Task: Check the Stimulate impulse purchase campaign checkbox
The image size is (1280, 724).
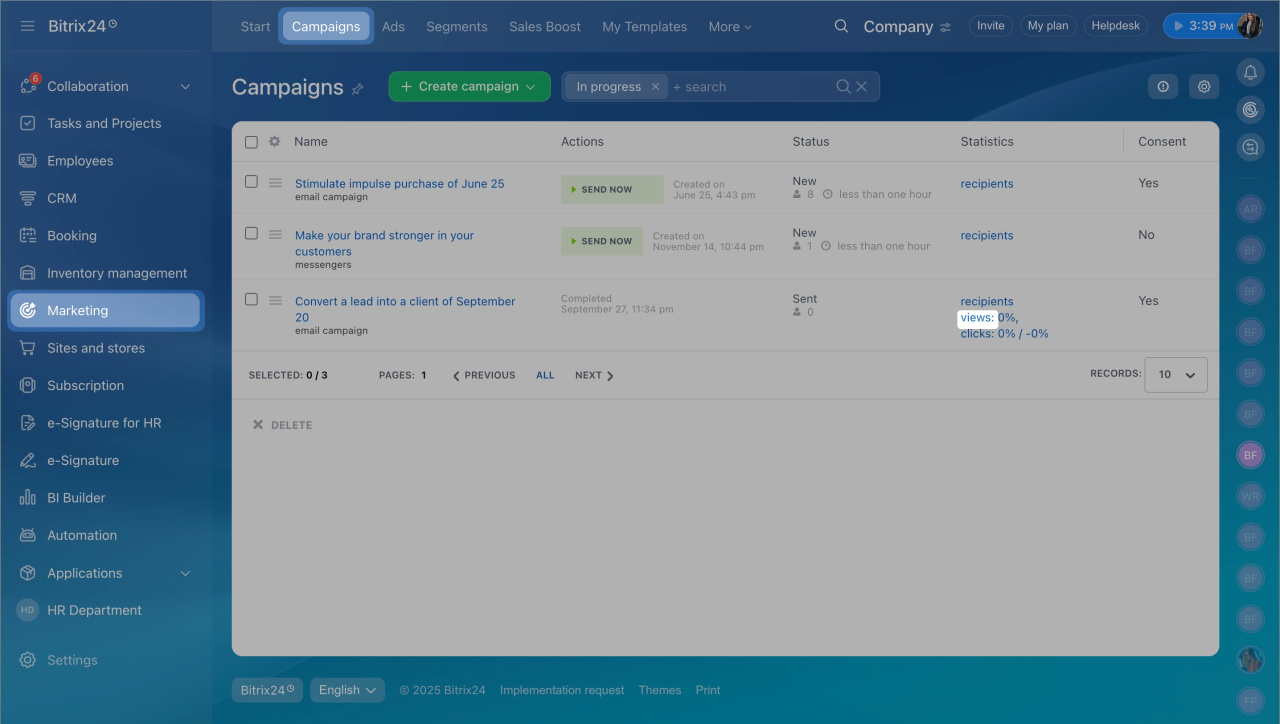Action: point(252,182)
